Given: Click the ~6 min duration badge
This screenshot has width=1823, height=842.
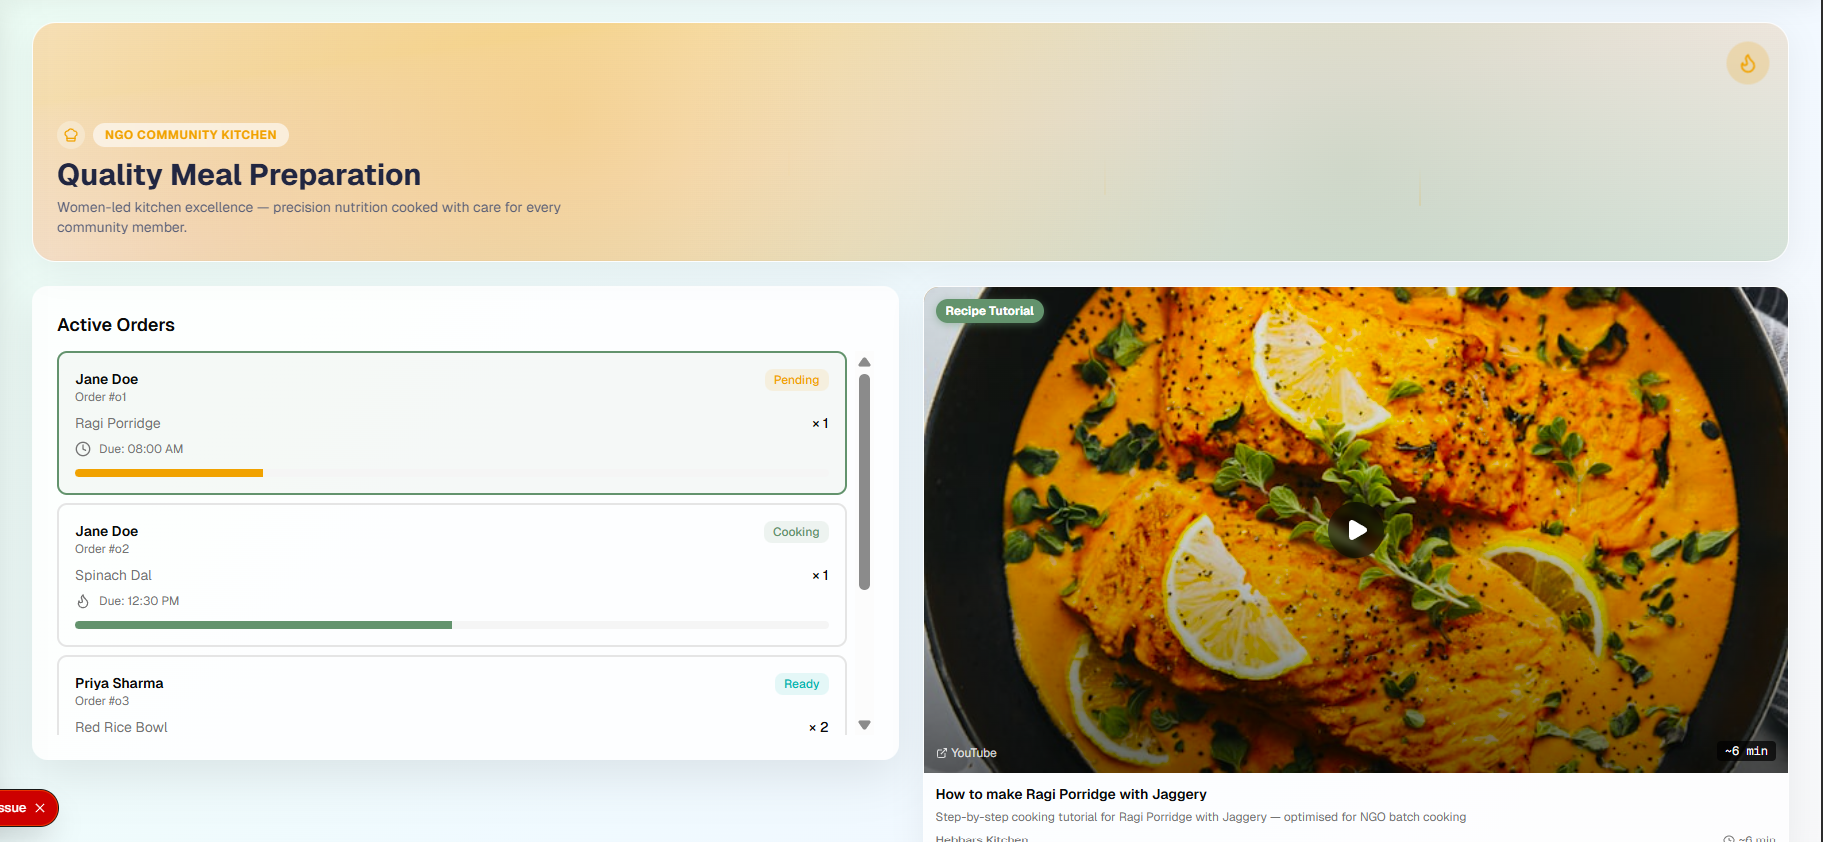Looking at the screenshot, I should (1746, 751).
